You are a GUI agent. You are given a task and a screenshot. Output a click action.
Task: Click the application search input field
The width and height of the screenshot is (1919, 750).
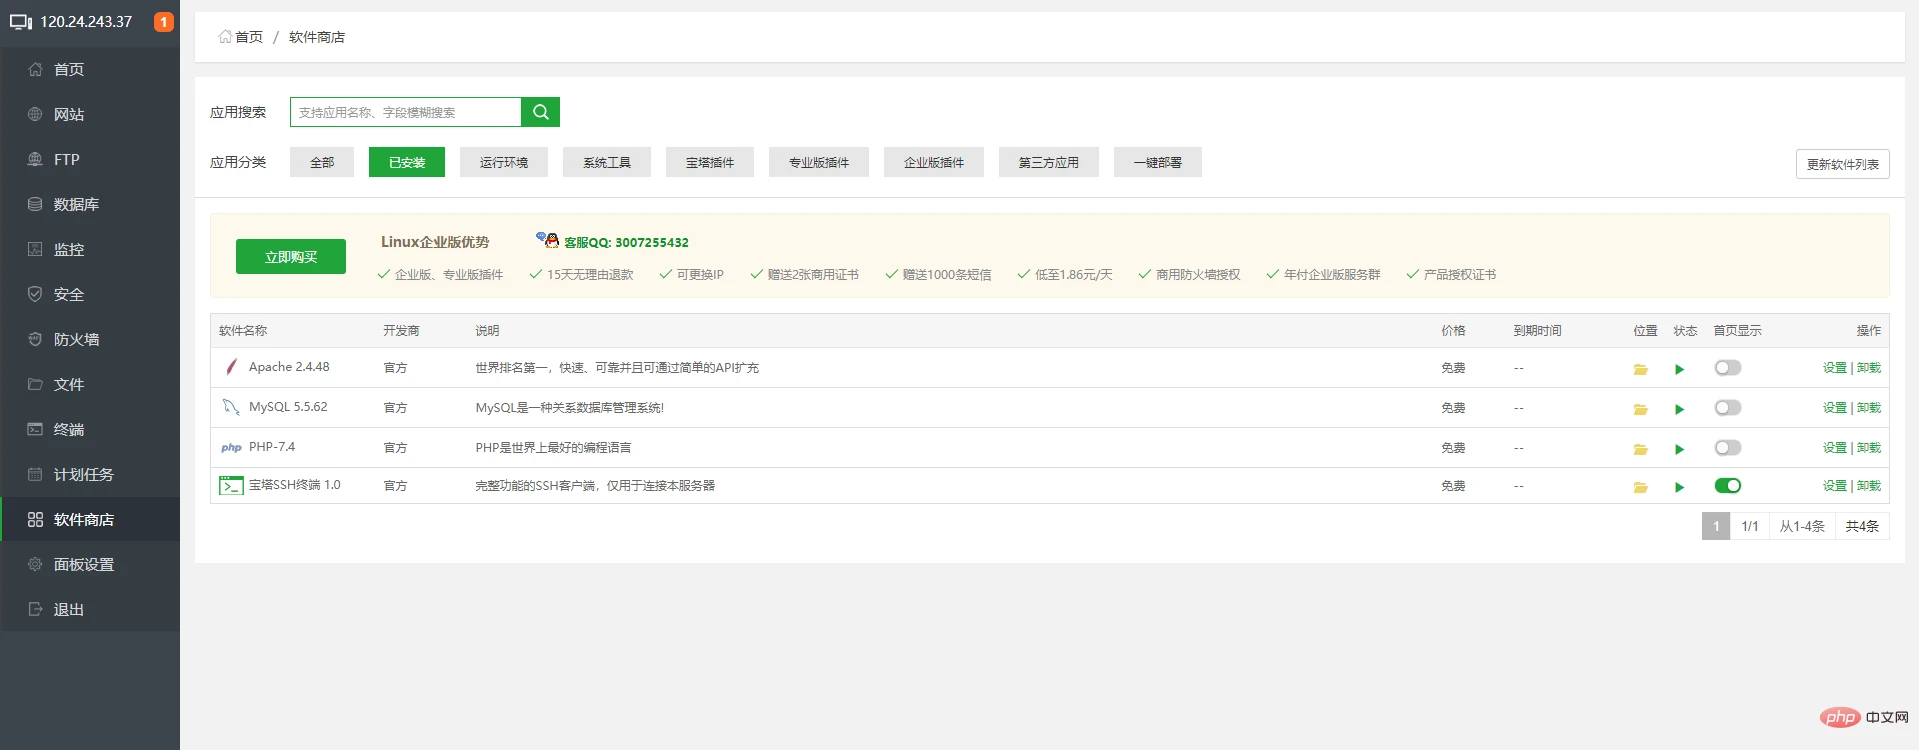click(406, 112)
